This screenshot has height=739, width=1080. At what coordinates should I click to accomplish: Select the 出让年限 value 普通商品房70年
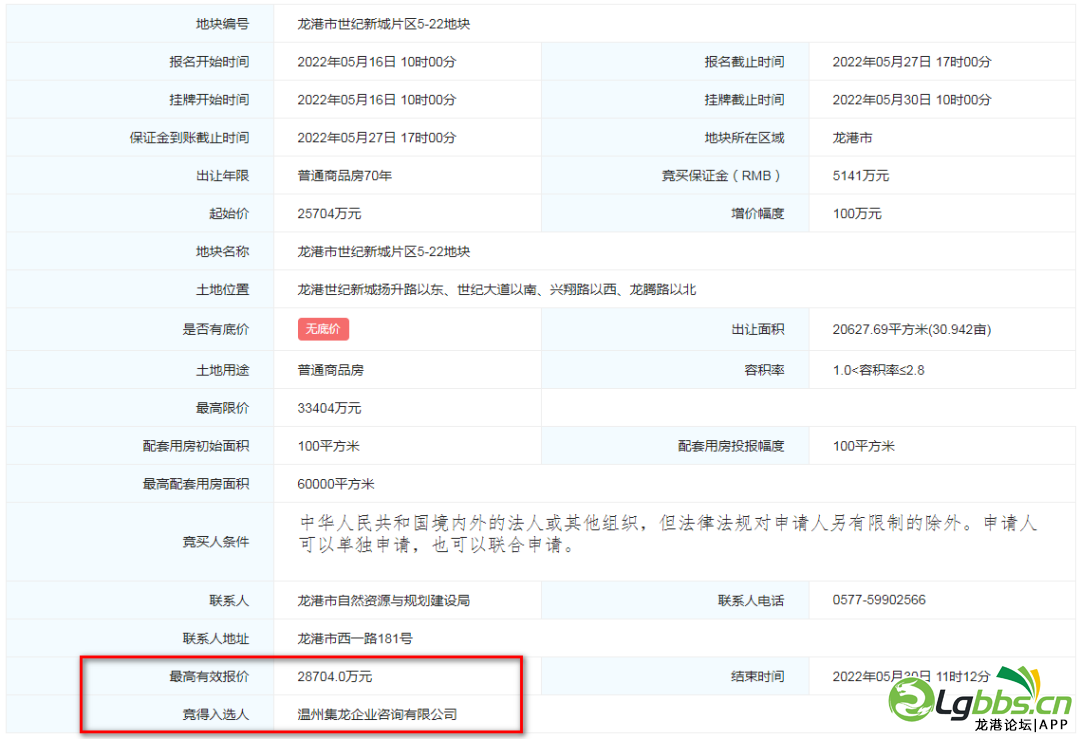344,176
